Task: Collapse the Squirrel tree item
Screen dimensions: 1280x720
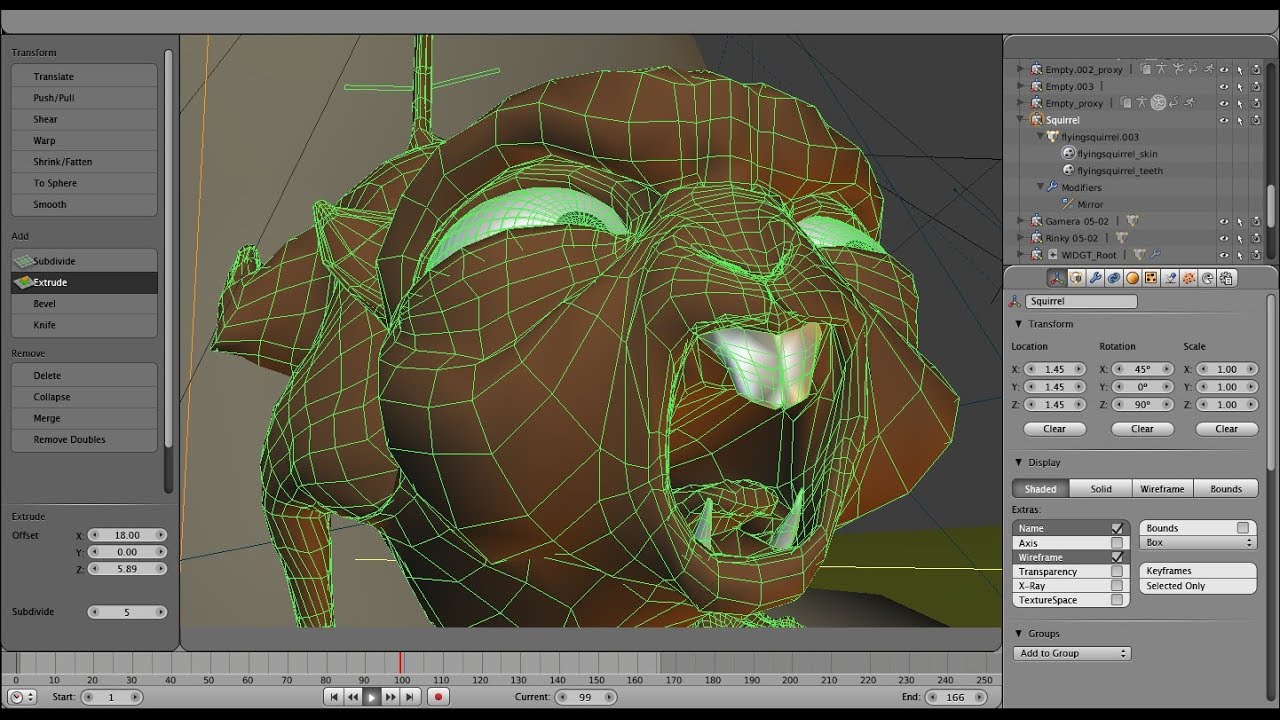Action: [1019, 120]
